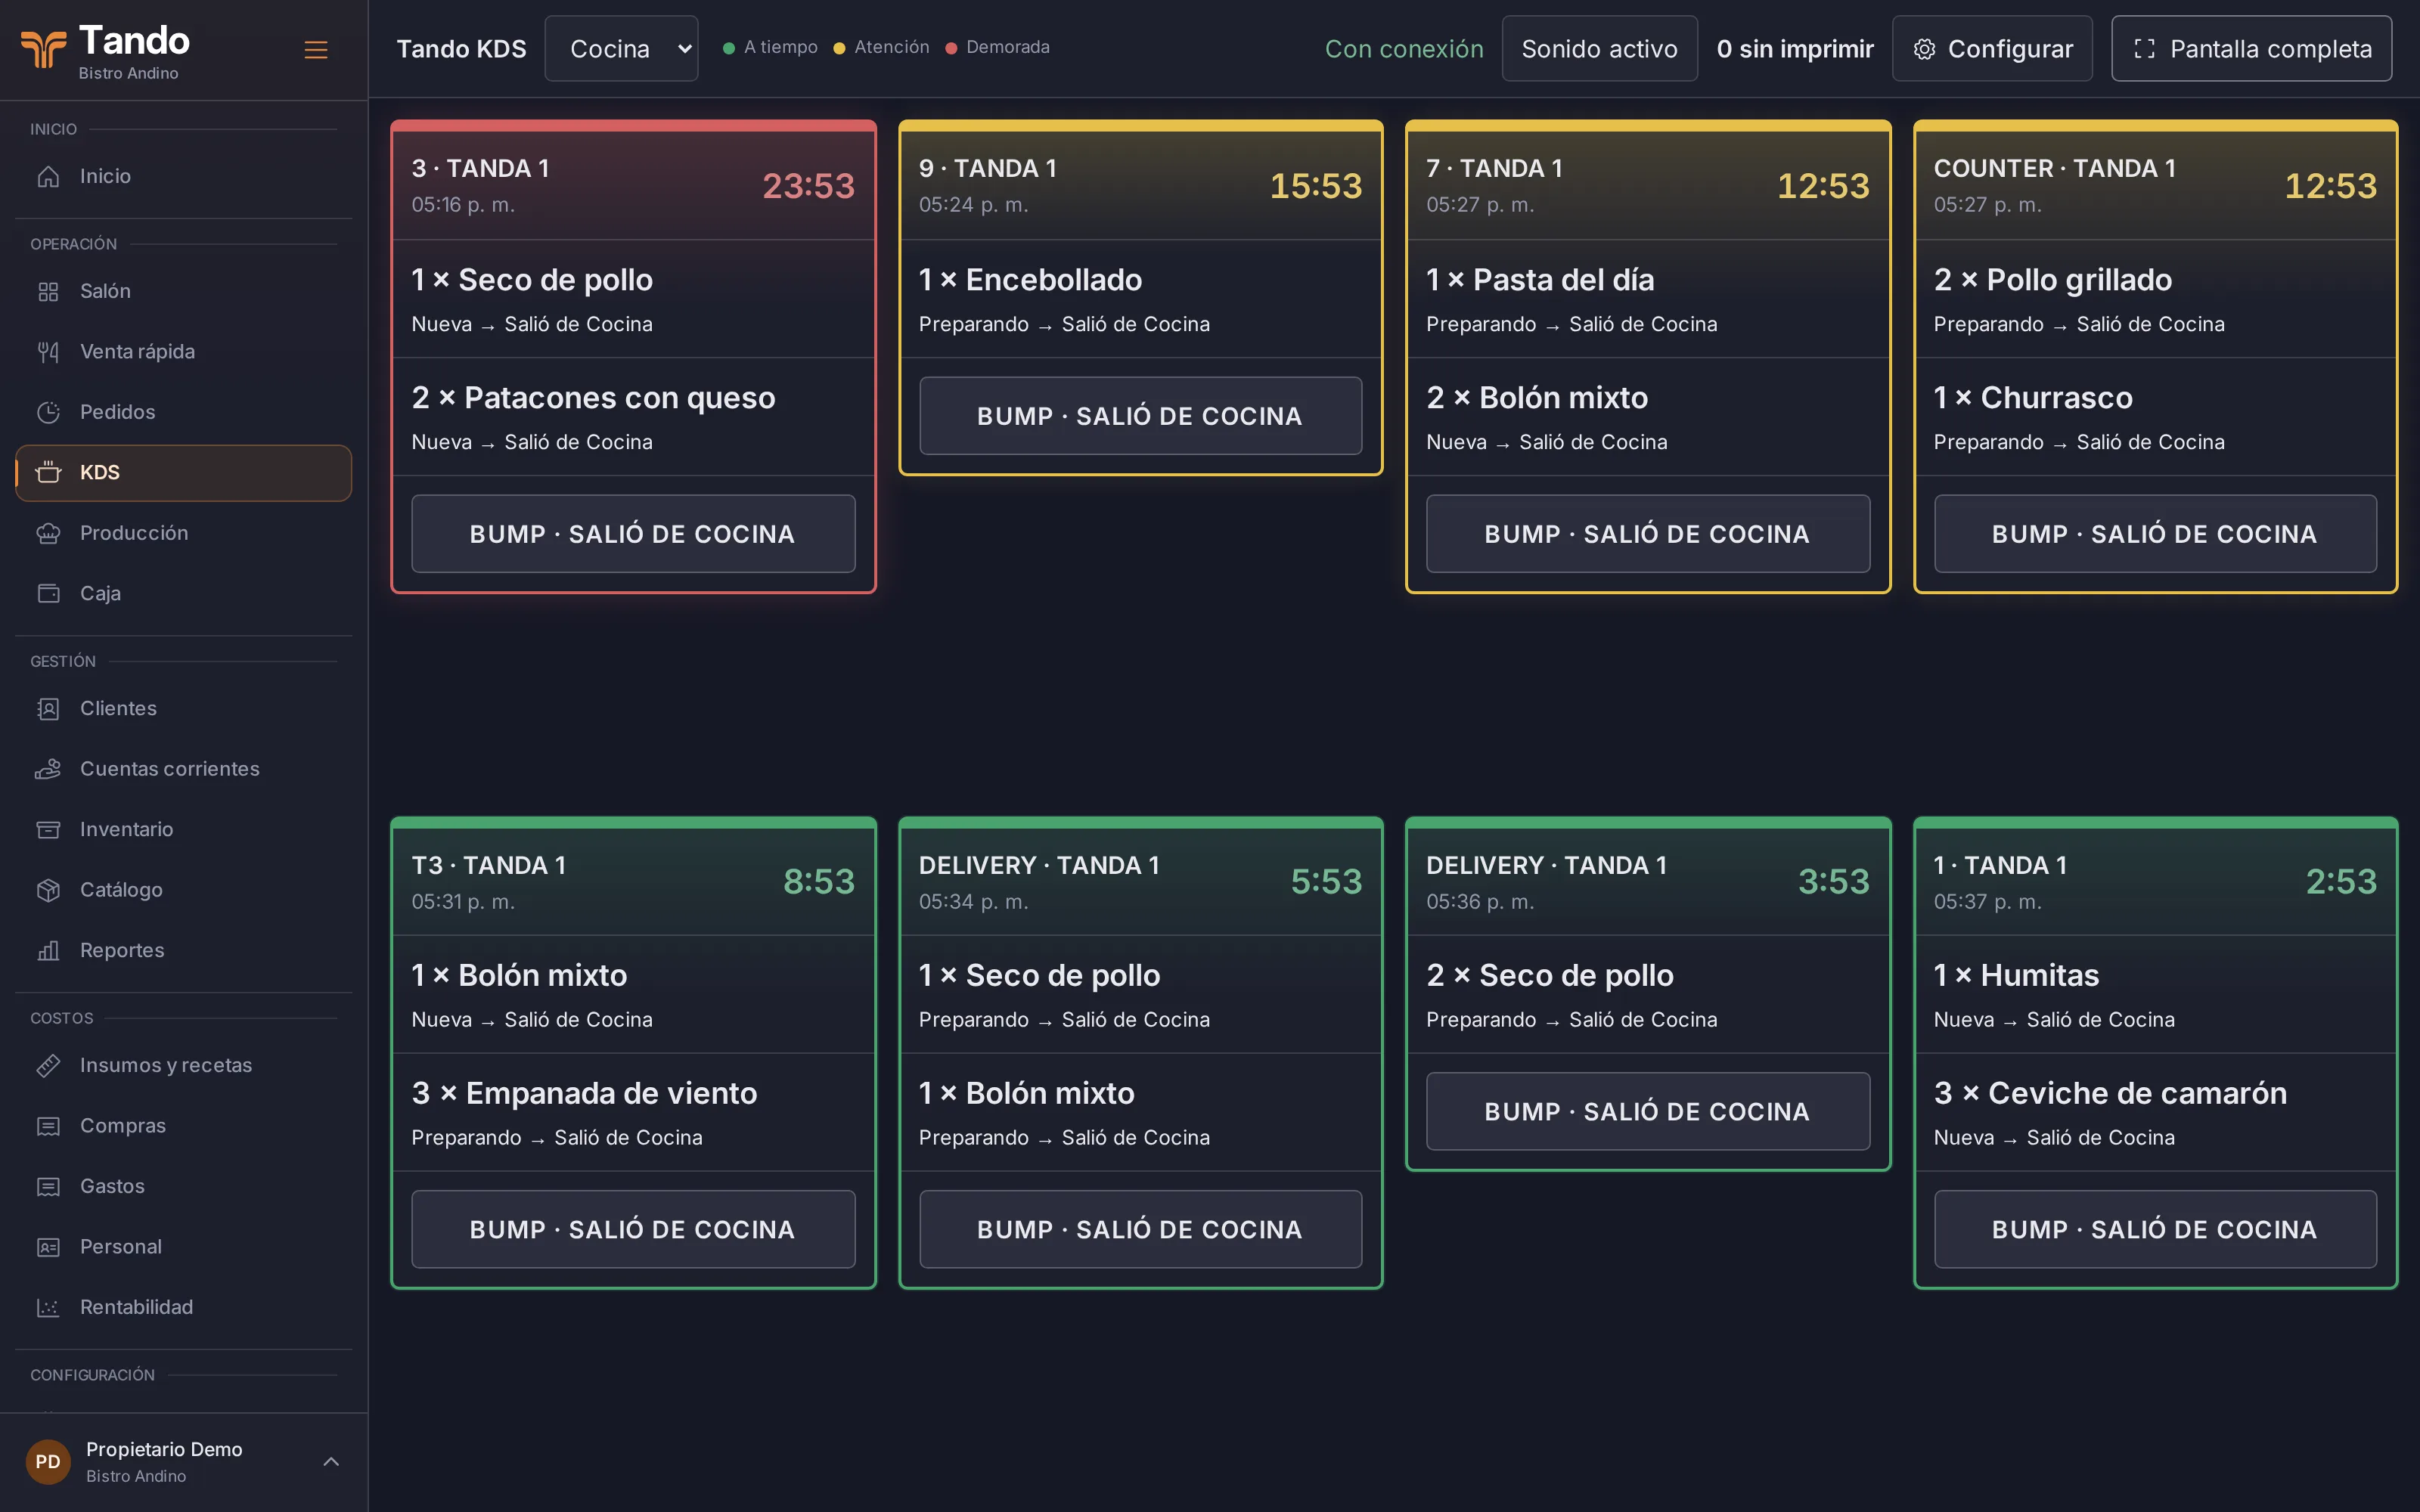Click the Clientes contact icon
This screenshot has height=1512, width=2420.
tap(48, 708)
